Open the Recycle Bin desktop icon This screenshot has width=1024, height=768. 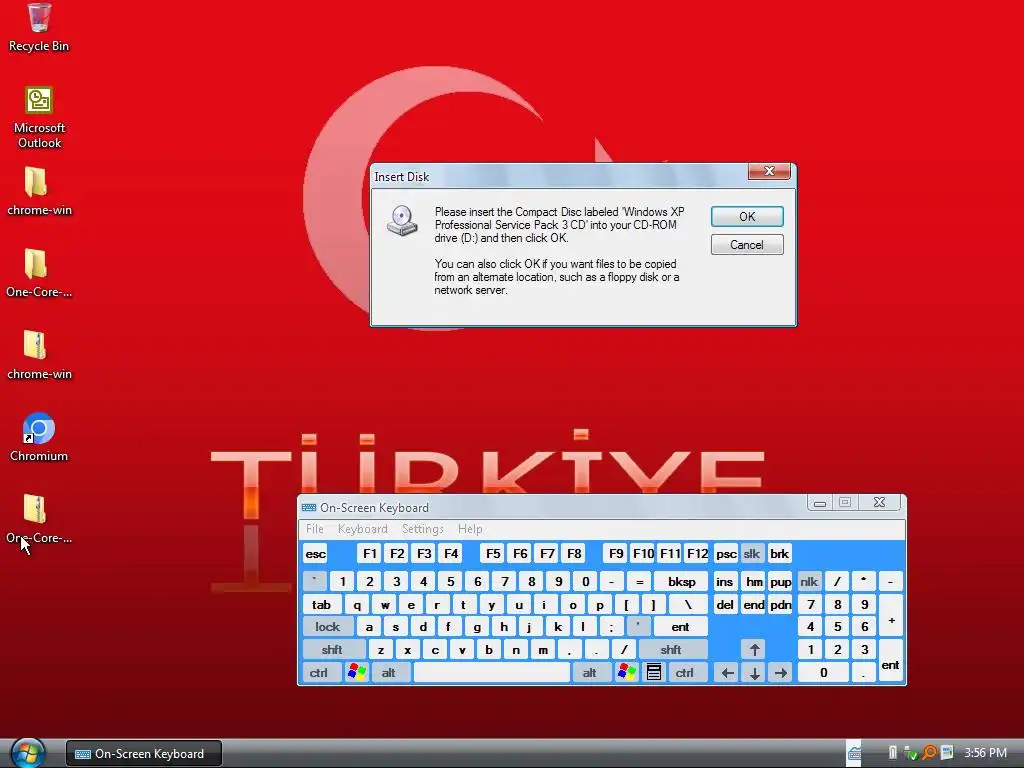[39, 27]
